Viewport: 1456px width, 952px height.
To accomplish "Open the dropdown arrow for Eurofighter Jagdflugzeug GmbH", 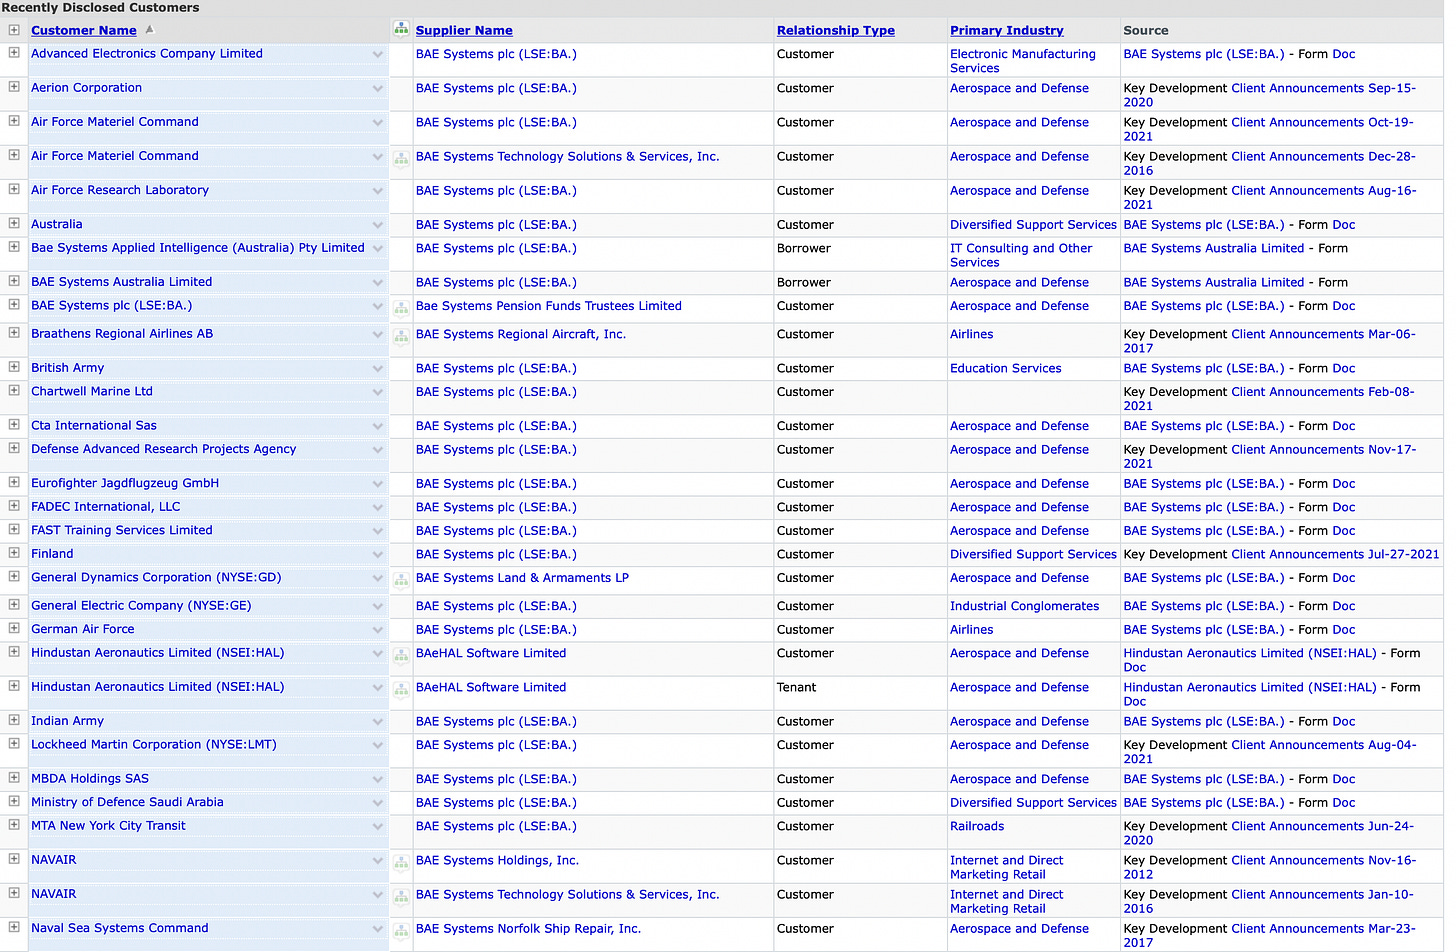I will (x=378, y=484).
